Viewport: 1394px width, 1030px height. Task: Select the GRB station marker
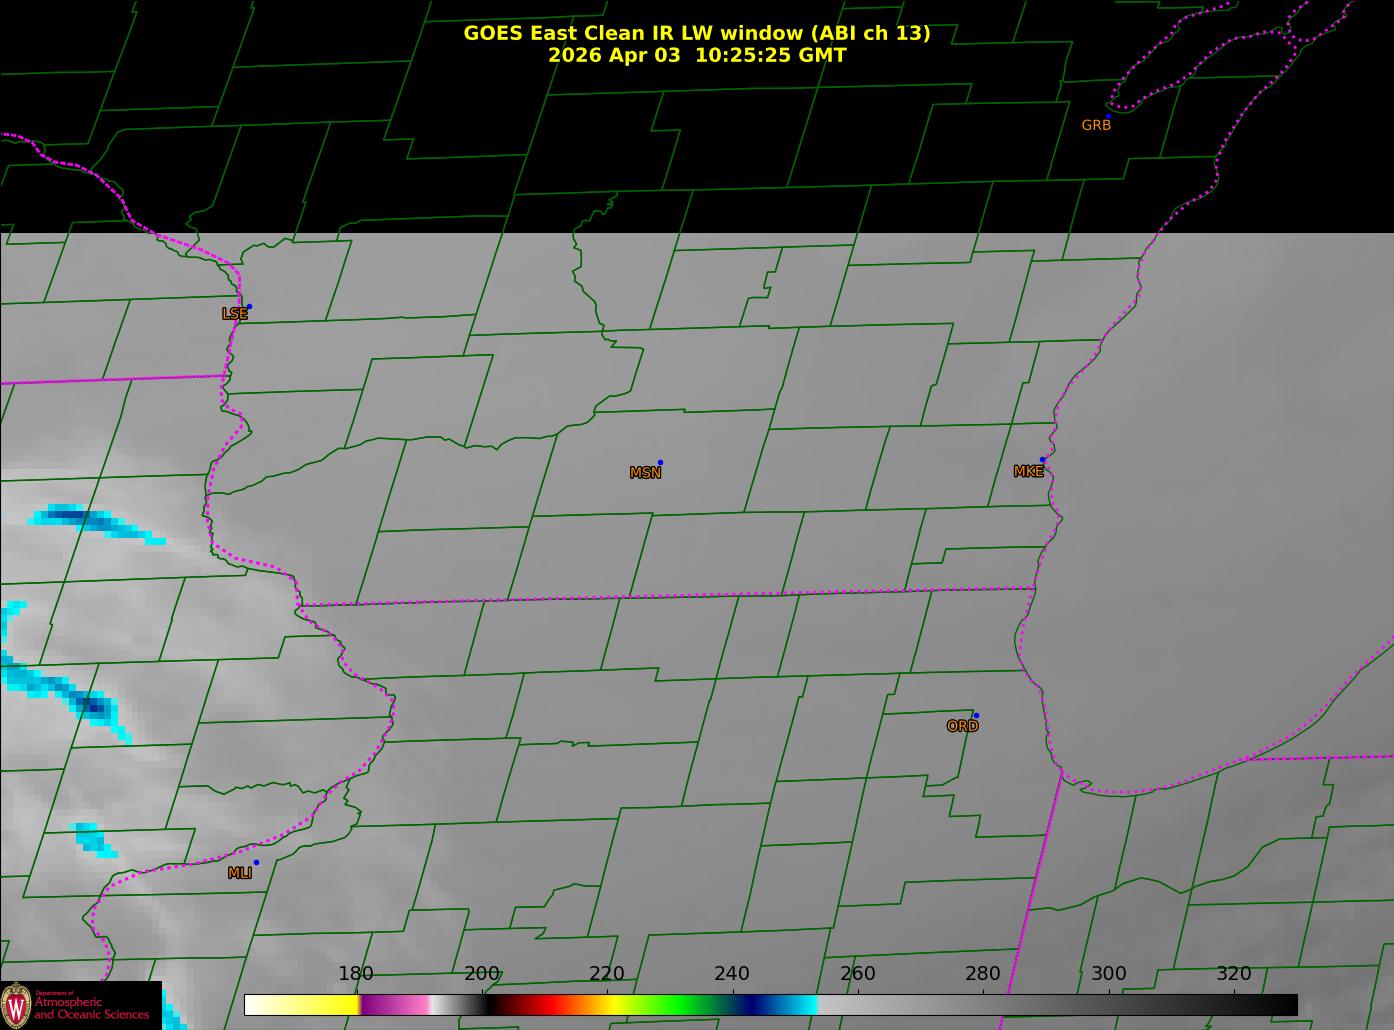pos(1107,117)
